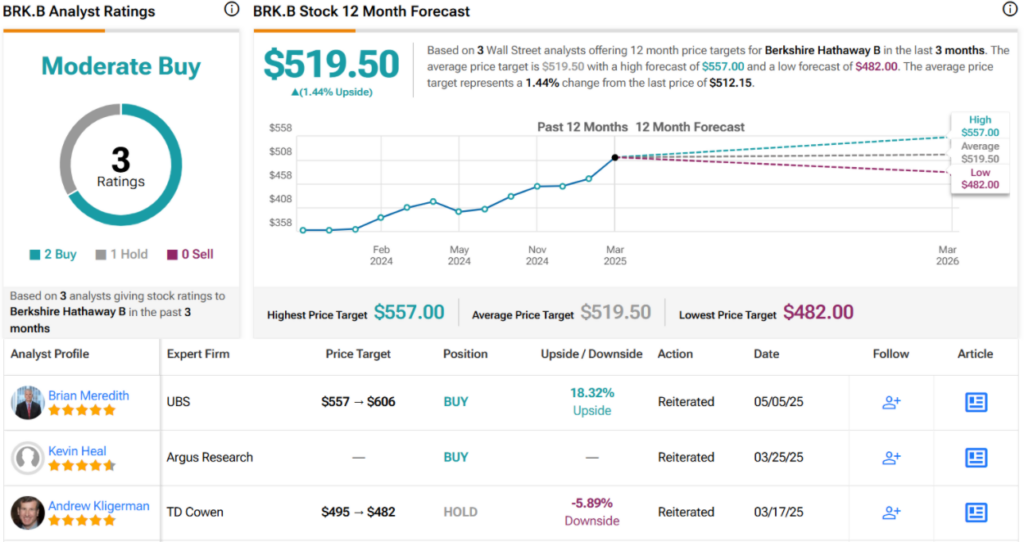Click the 12 Month Forecast chart label
1024x542 pixels.
(x=690, y=127)
